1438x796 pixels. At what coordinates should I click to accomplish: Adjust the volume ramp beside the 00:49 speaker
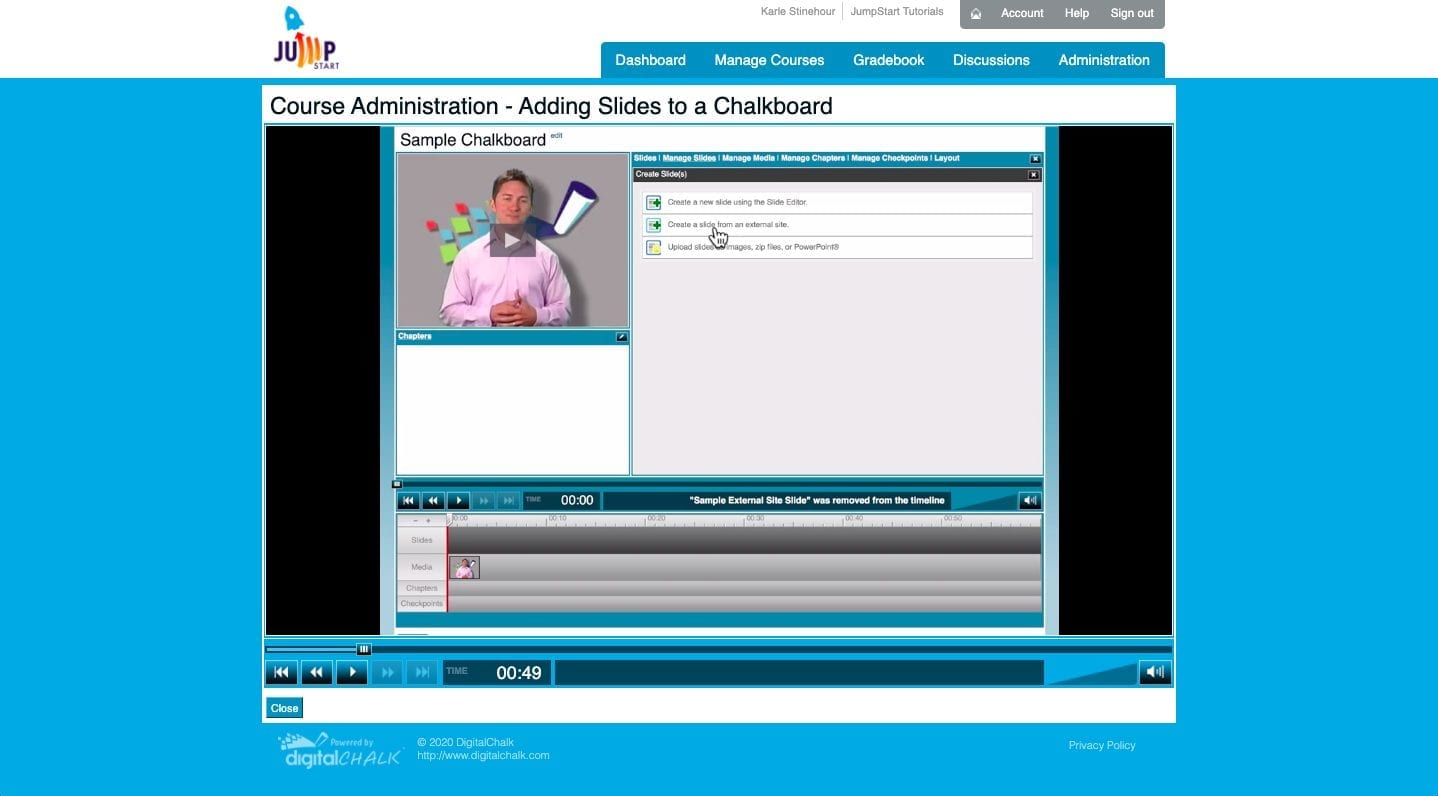click(1092, 673)
